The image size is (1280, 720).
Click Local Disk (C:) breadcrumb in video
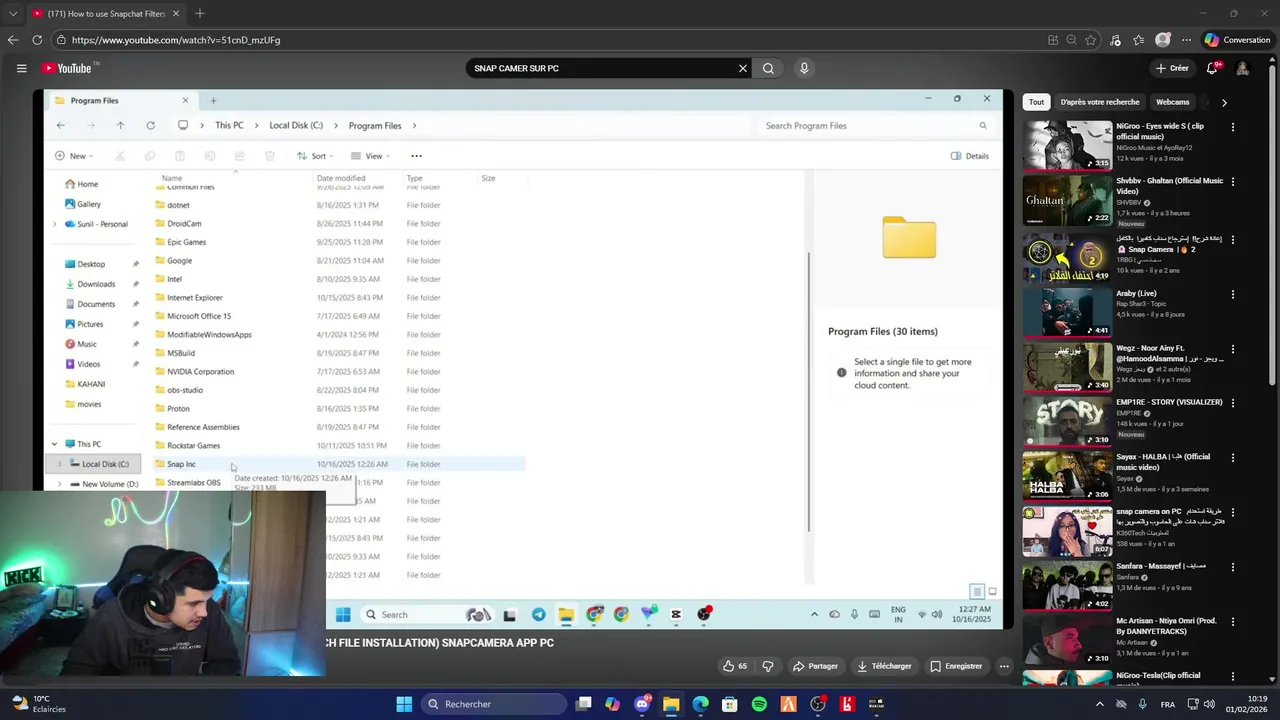(295, 126)
